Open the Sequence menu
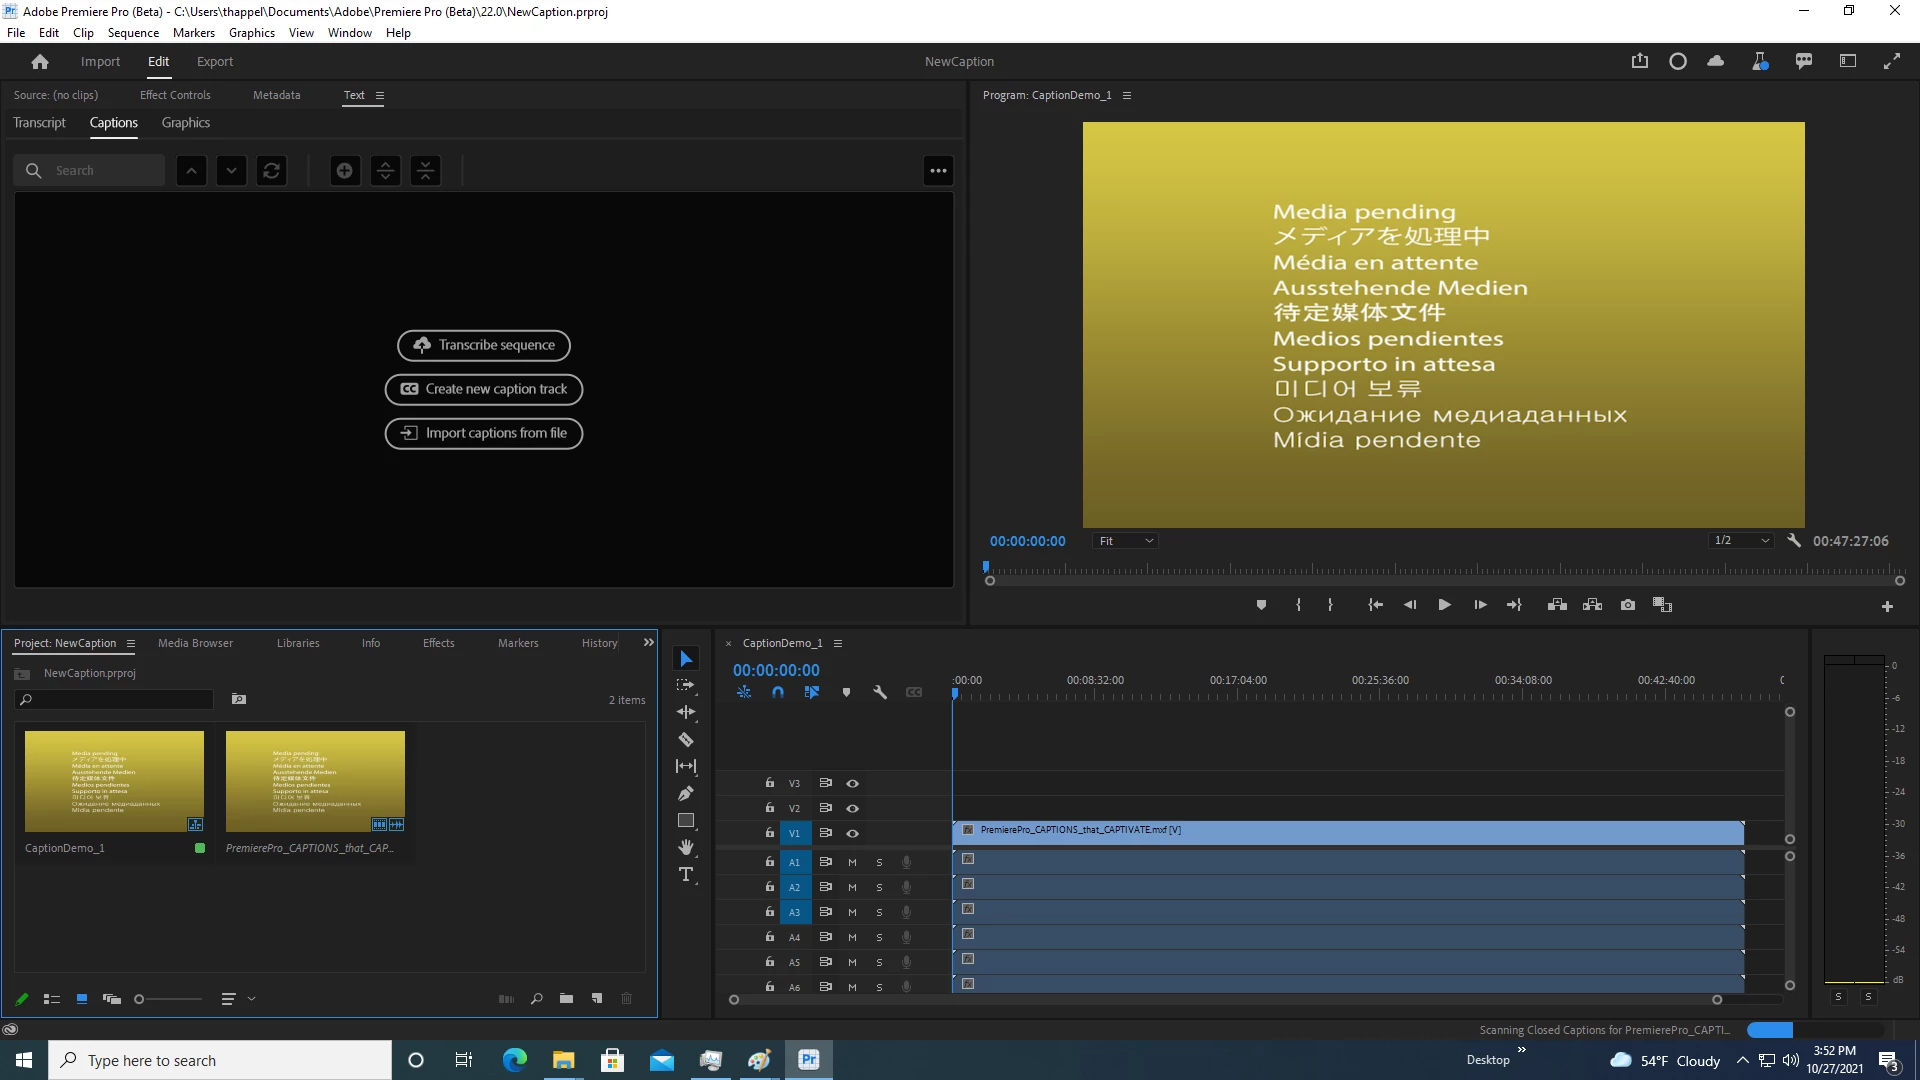1920x1080 pixels. pos(133,33)
